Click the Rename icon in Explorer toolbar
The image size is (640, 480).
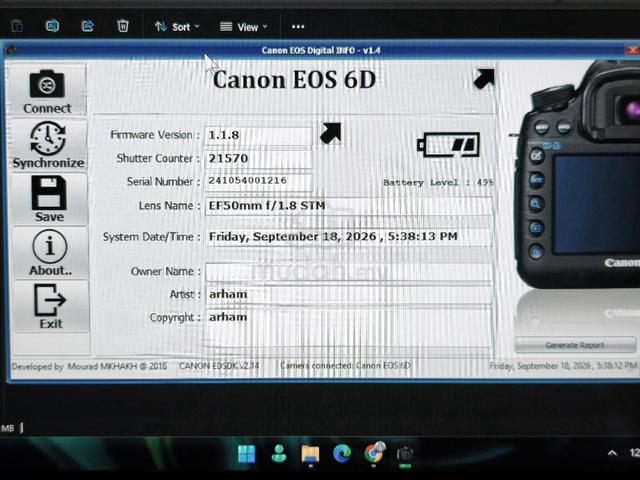pyautogui.click(x=52, y=26)
